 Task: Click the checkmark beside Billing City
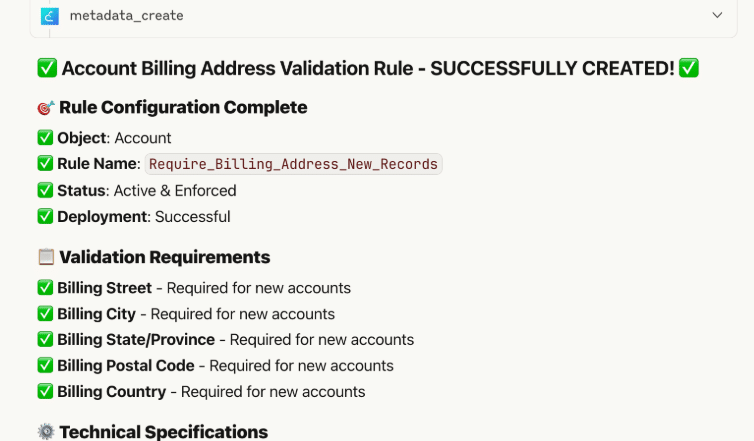click(x=45, y=314)
